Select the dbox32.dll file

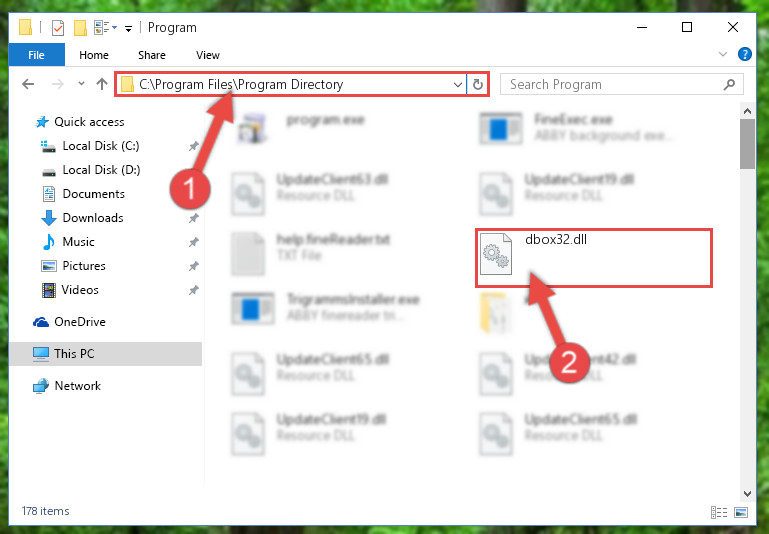[593, 258]
